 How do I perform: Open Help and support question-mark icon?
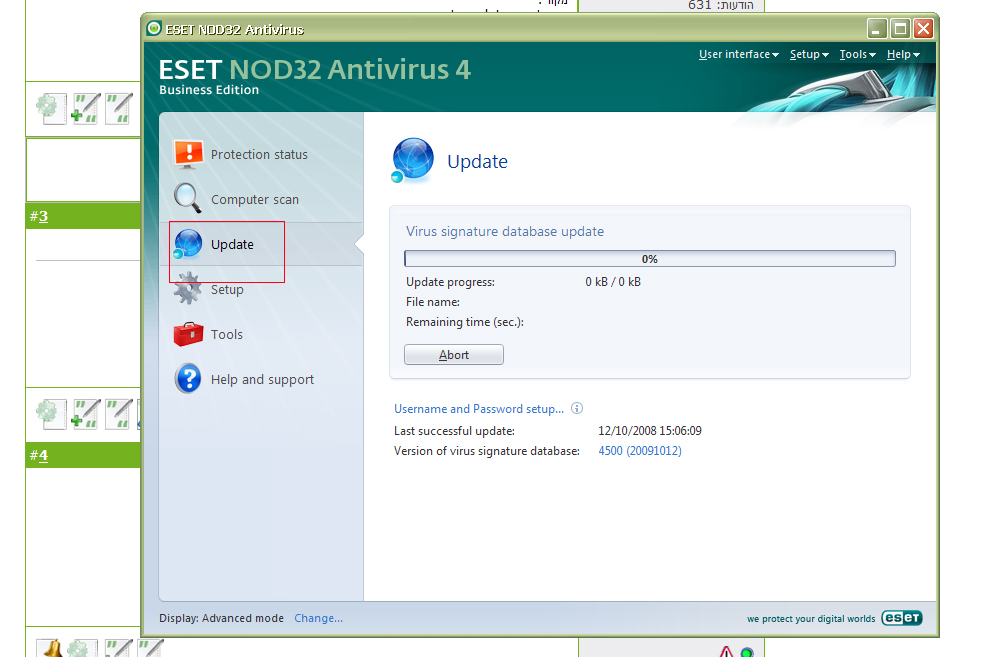tap(188, 379)
